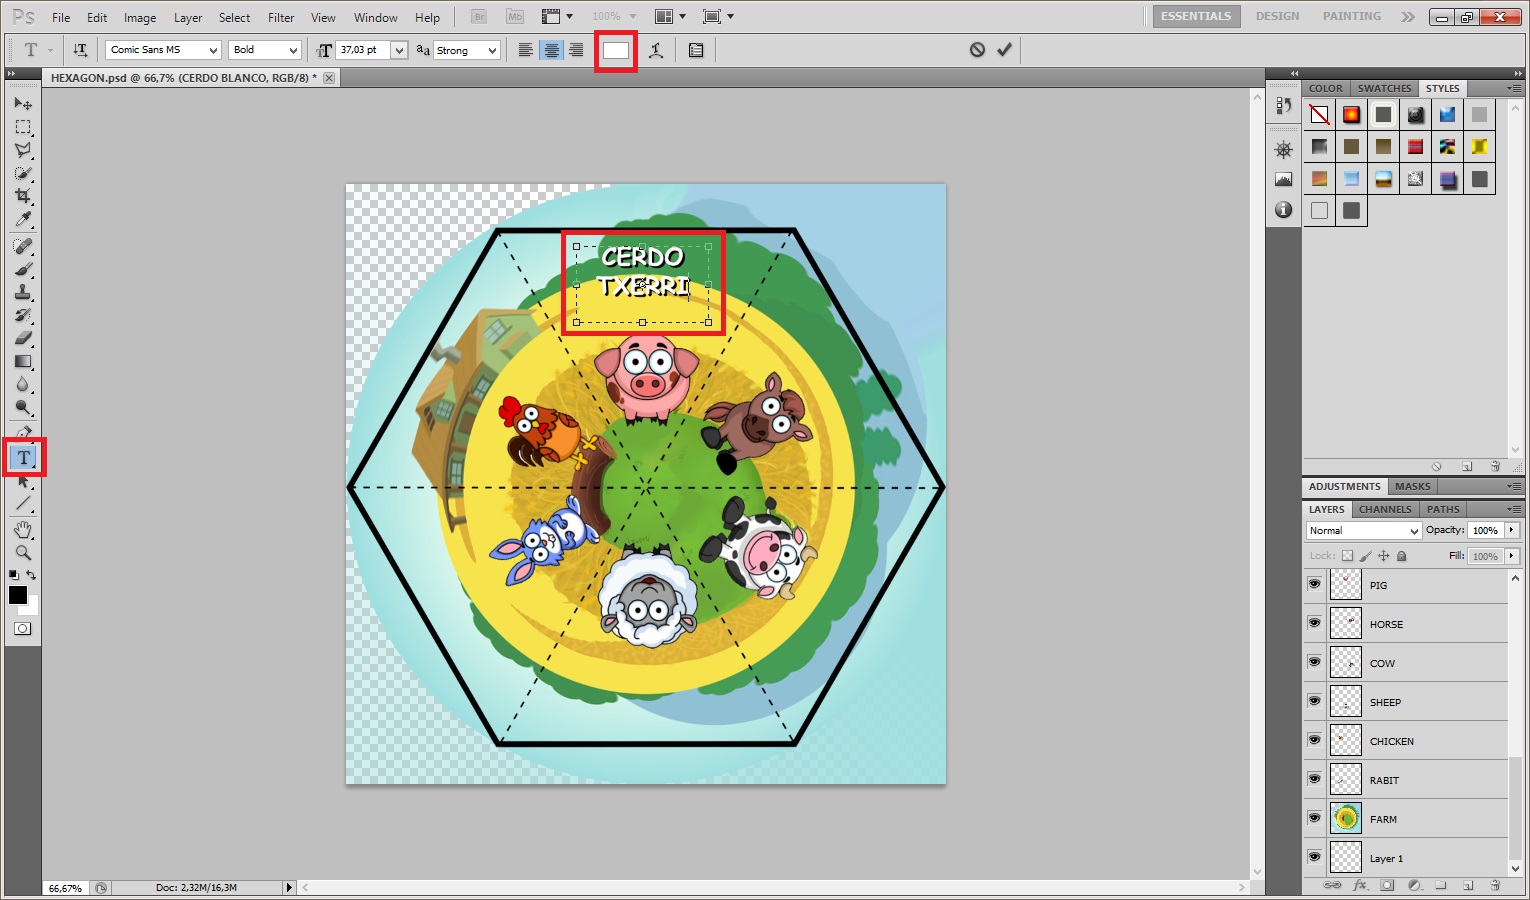The image size is (1530, 900).
Task: Show more workspaces with the chevron
Action: click(1408, 17)
